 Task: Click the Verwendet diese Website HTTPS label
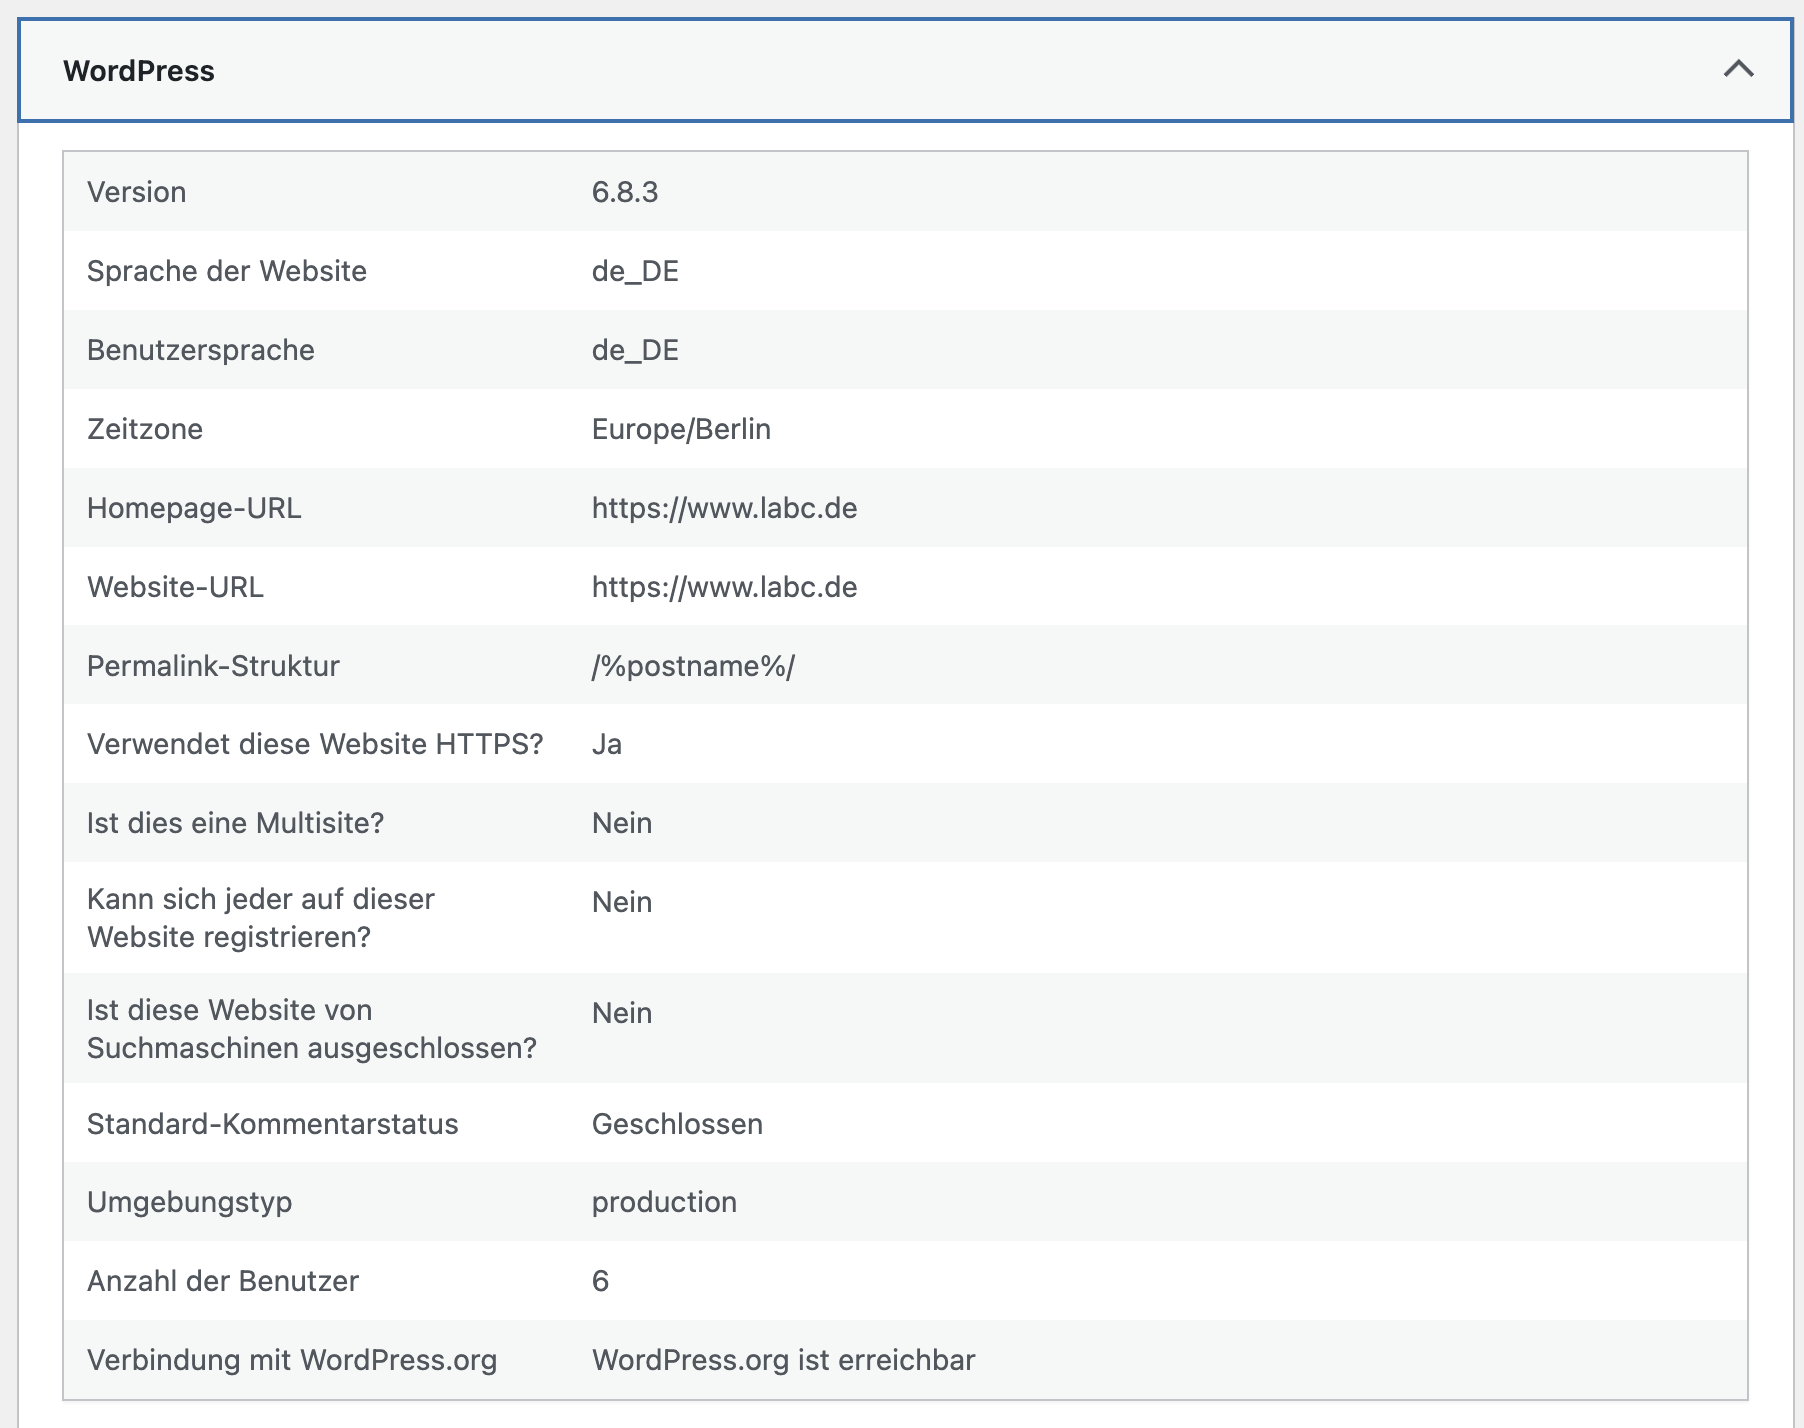point(315,744)
